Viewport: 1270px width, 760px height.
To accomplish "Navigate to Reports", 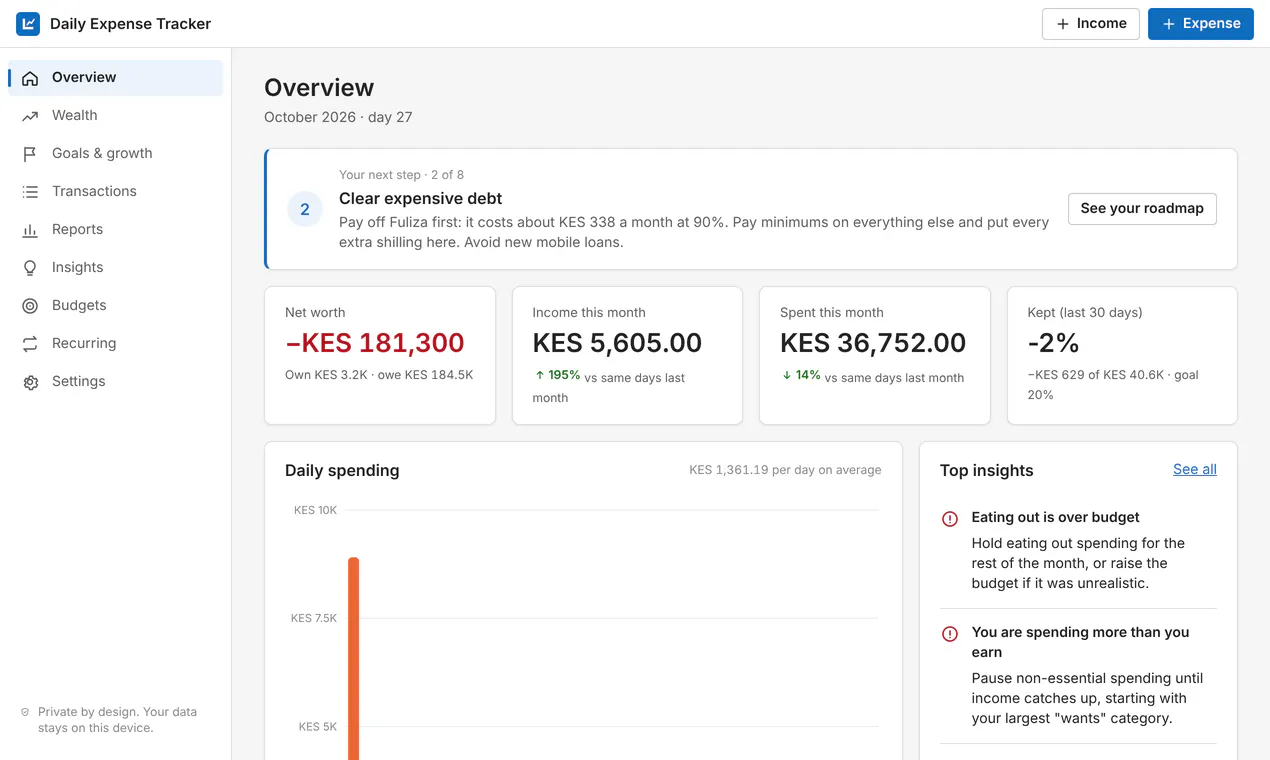I will click(x=115, y=230).
